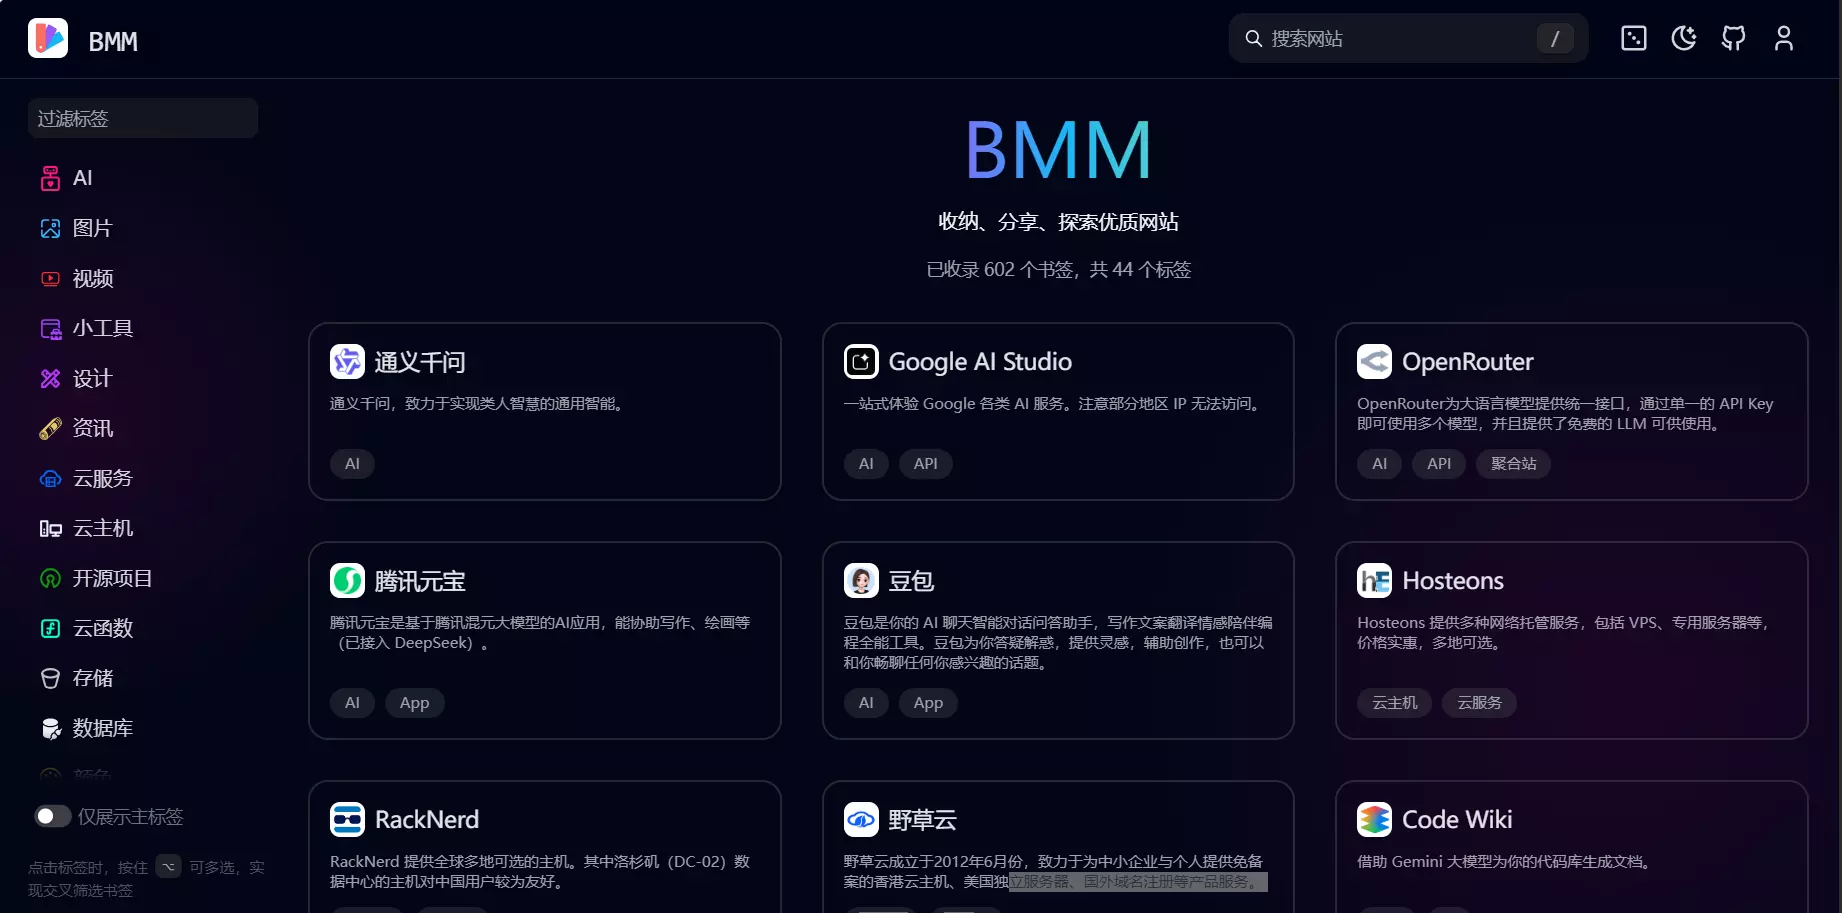Select the 图片 category in sidebar
The image size is (1842, 913).
pyautogui.click(x=51, y=228)
